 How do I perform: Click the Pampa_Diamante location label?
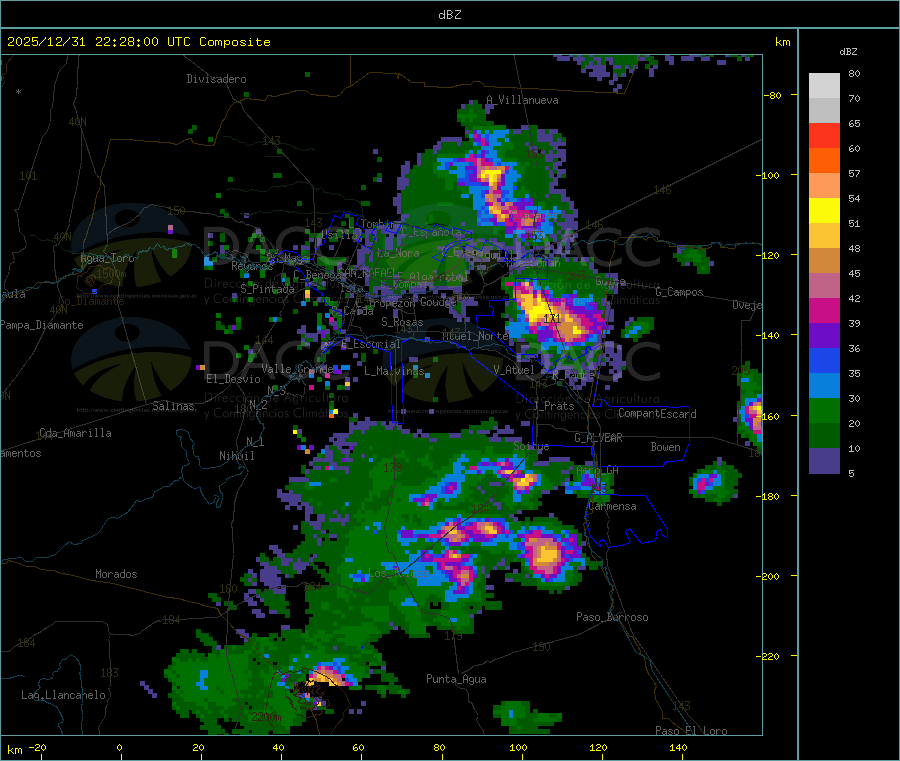coord(41,325)
